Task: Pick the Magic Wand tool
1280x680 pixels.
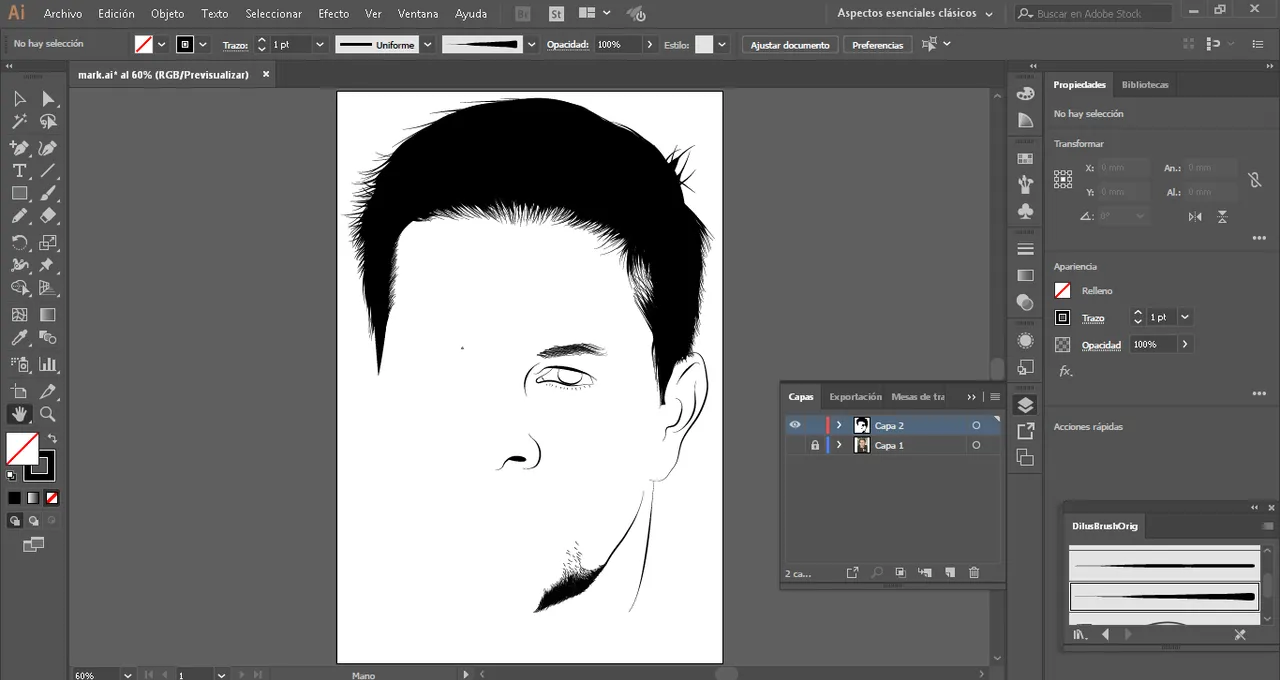Action: point(19,122)
